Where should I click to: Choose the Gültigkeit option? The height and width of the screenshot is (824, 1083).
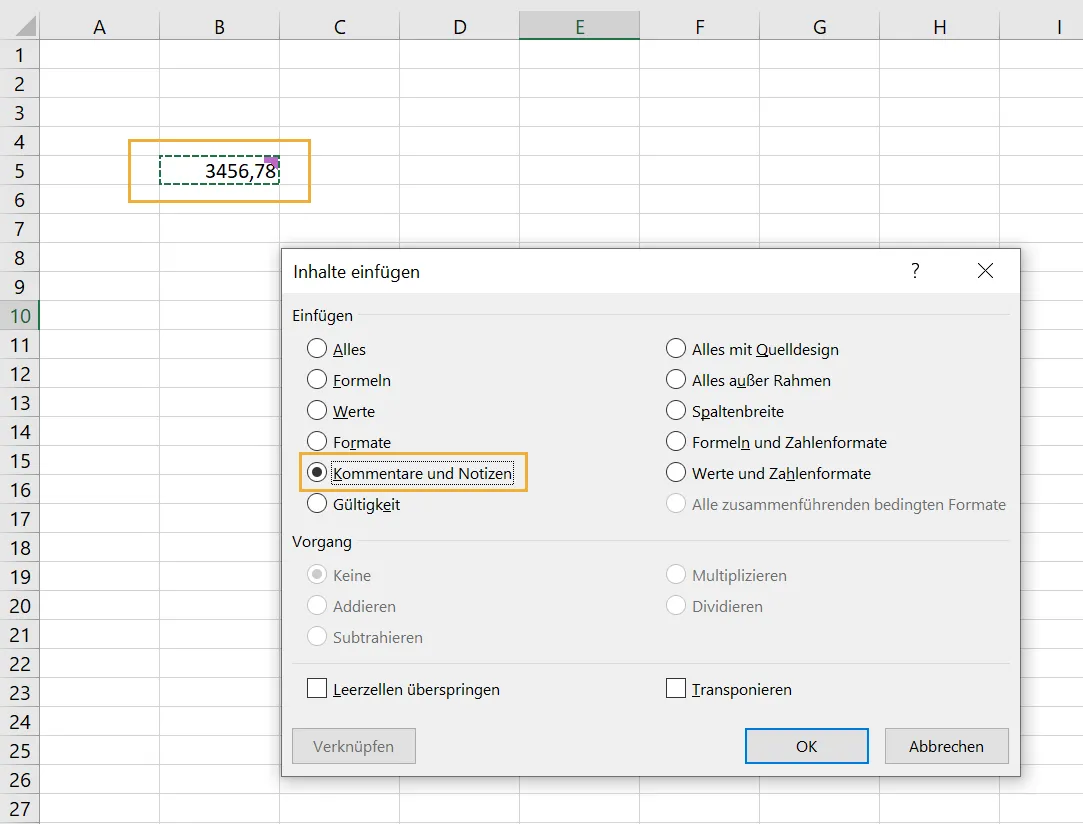tap(318, 505)
